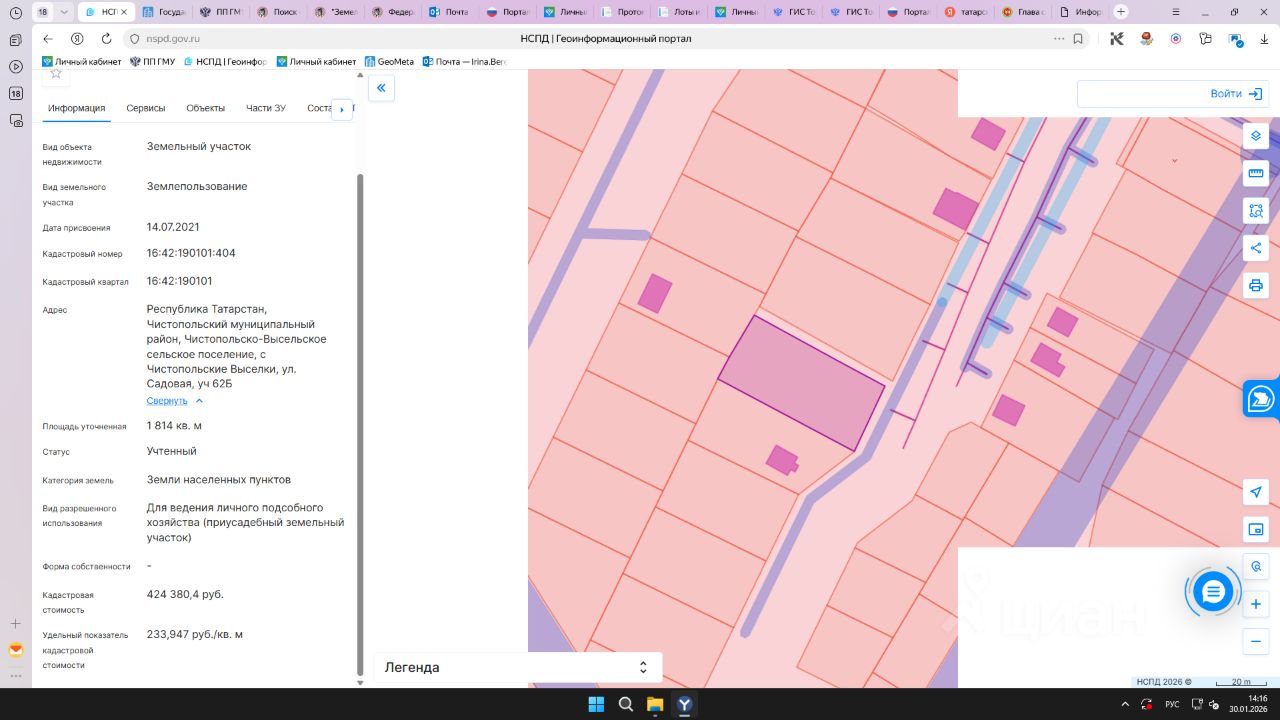Open the round chat assistant button
Viewport: 1280px width, 720px height.
(1213, 592)
